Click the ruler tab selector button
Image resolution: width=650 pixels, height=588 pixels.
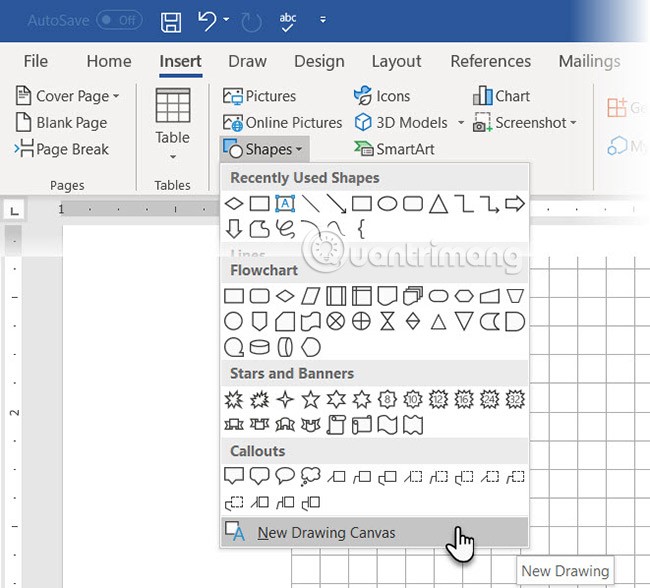click(x=15, y=211)
